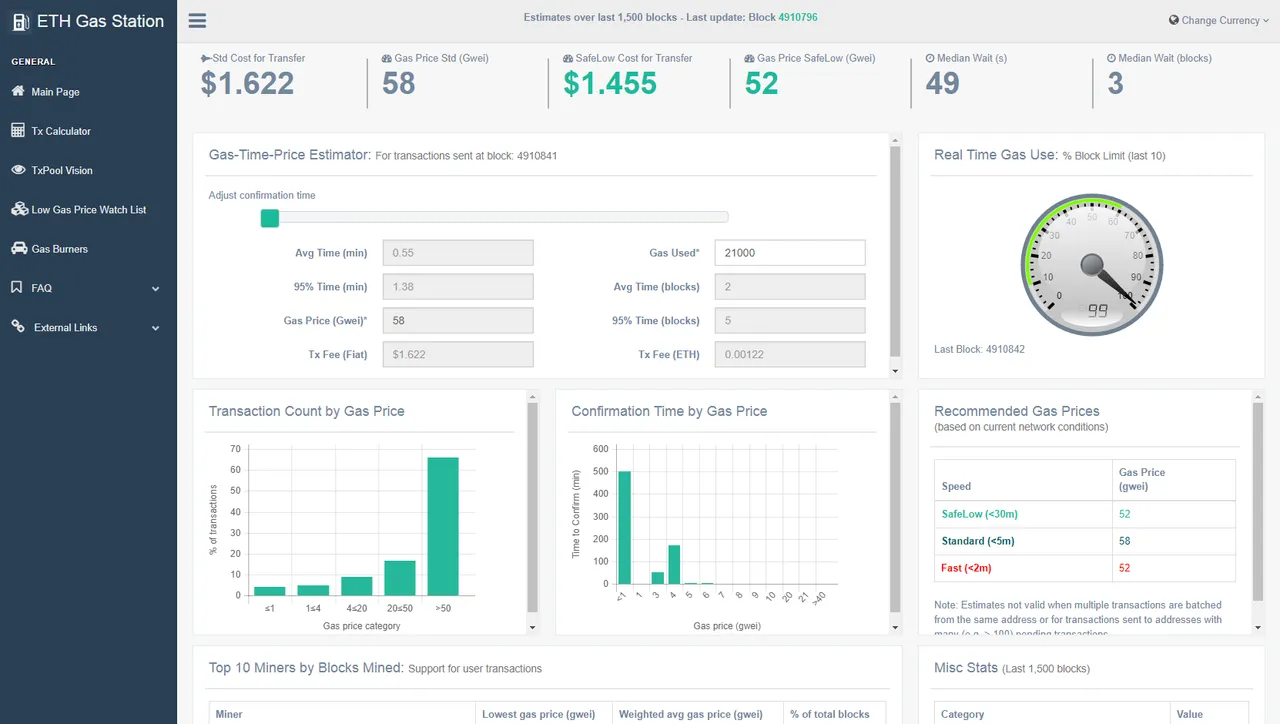Click the calculator icon beside Tx Calculator

[x=18, y=130]
